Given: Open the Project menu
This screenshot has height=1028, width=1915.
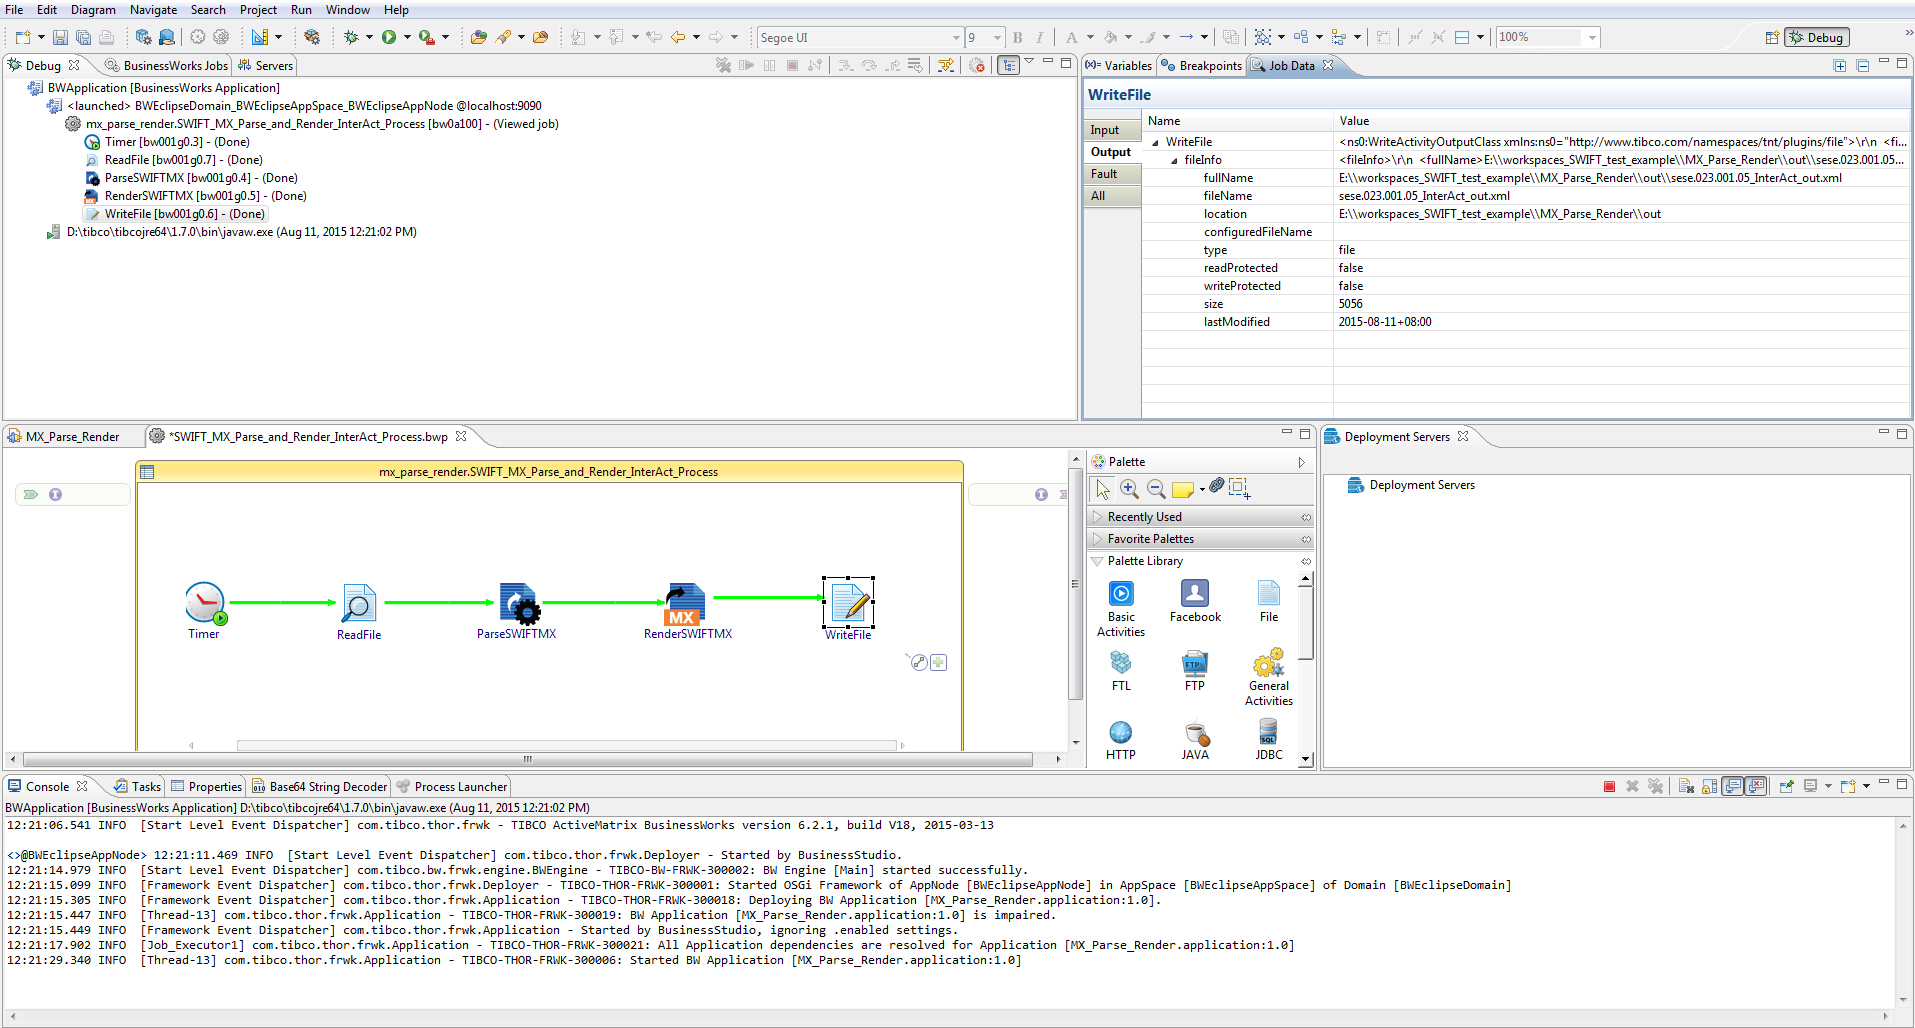Looking at the screenshot, I should tap(258, 10).
